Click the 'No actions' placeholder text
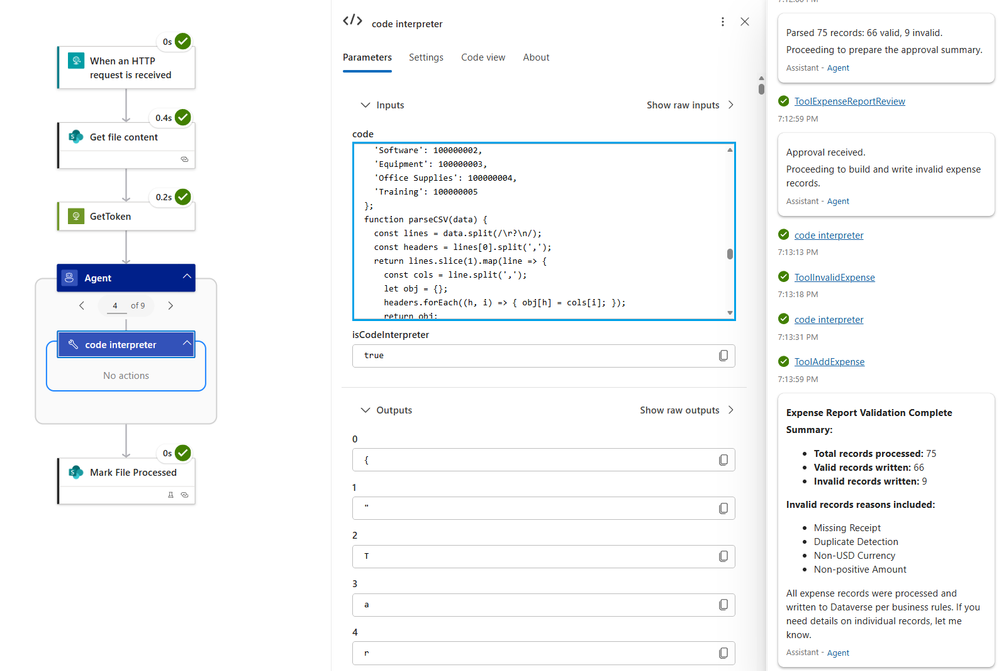Image resolution: width=999 pixels, height=671 pixels. click(126, 375)
